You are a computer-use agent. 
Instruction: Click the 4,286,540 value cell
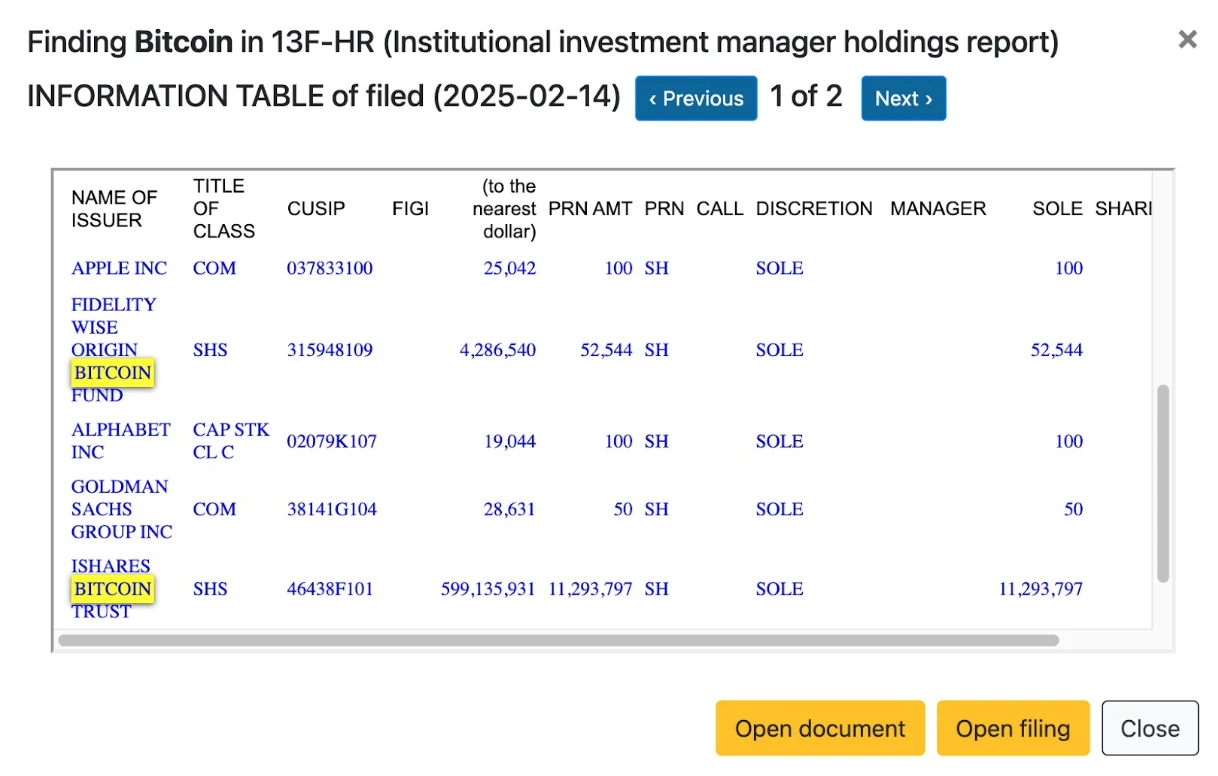point(497,350)
